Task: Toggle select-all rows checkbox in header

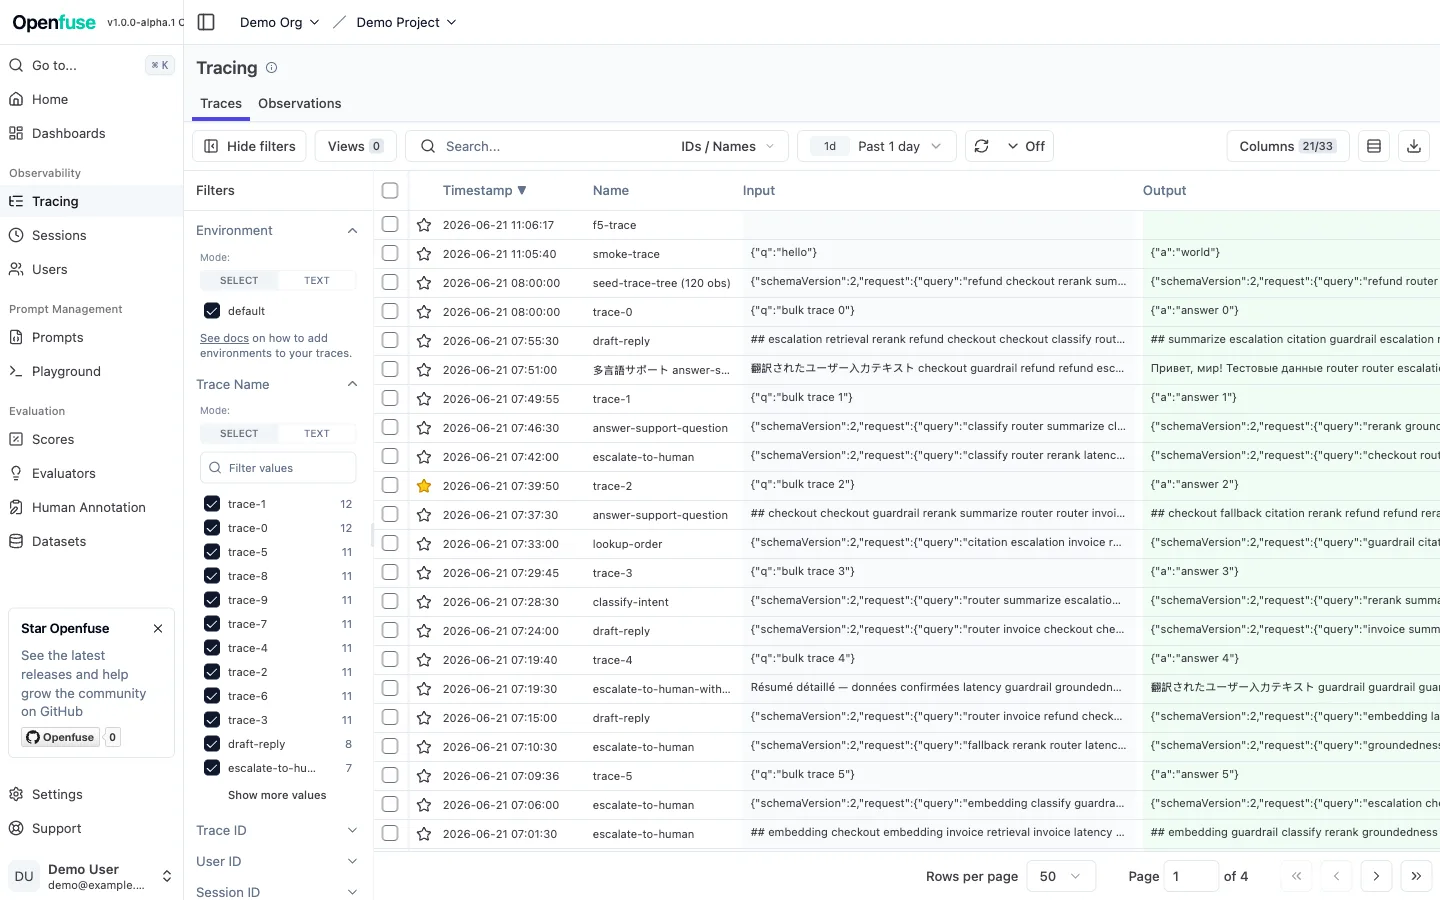Action: click(x=390, y=190)
